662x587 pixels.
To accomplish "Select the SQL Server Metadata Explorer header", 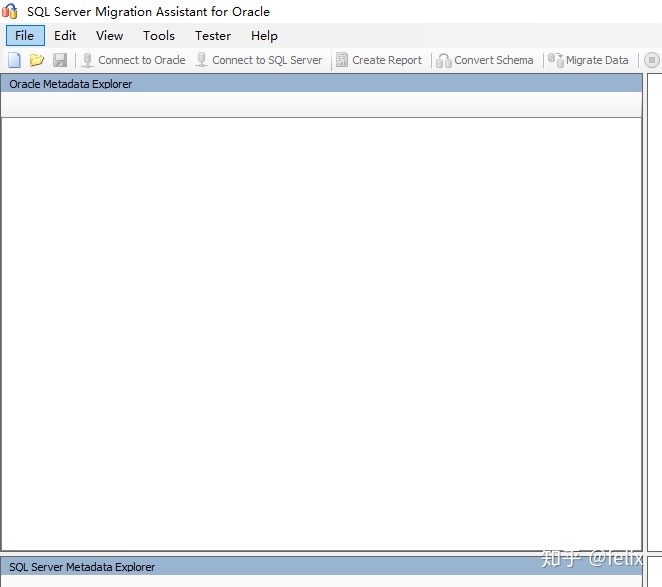I will [x=321, y=566].
